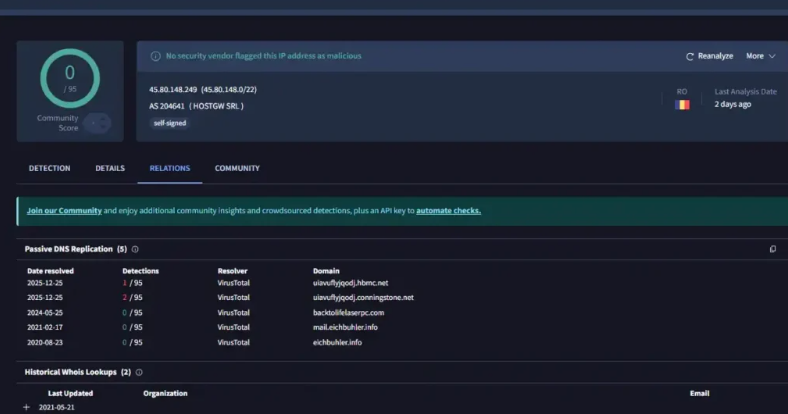The image size is (788, 414).
Task: Click the AS 204641 HOSTGW SRL text
Action: tap(196, 105)
